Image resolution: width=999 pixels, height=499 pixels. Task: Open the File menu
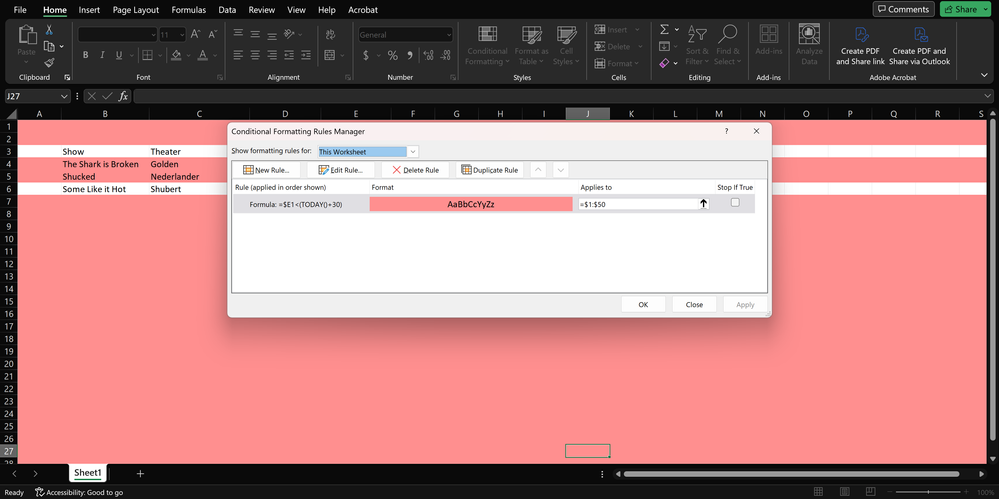20,10
